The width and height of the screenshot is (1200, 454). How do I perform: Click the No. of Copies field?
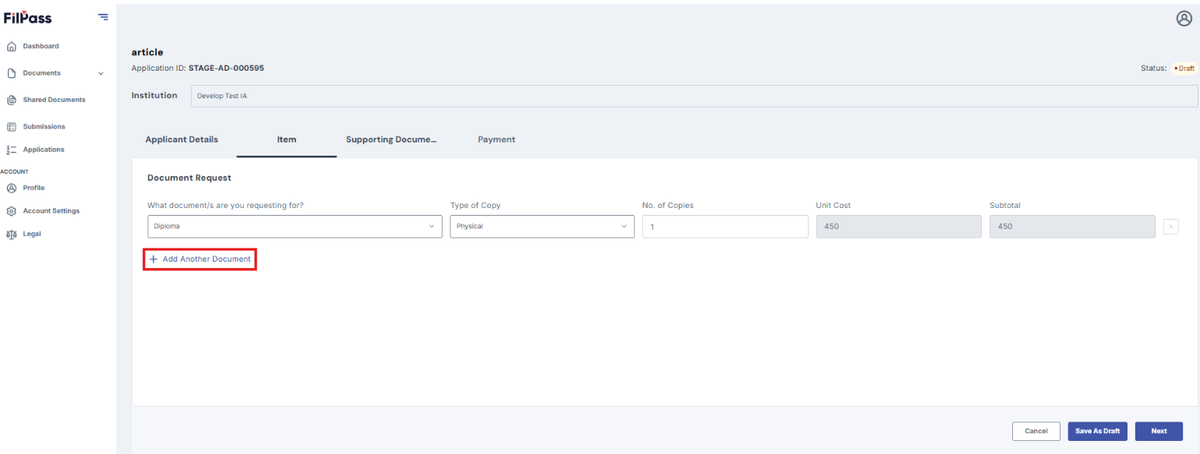click(x=725, y=227)
